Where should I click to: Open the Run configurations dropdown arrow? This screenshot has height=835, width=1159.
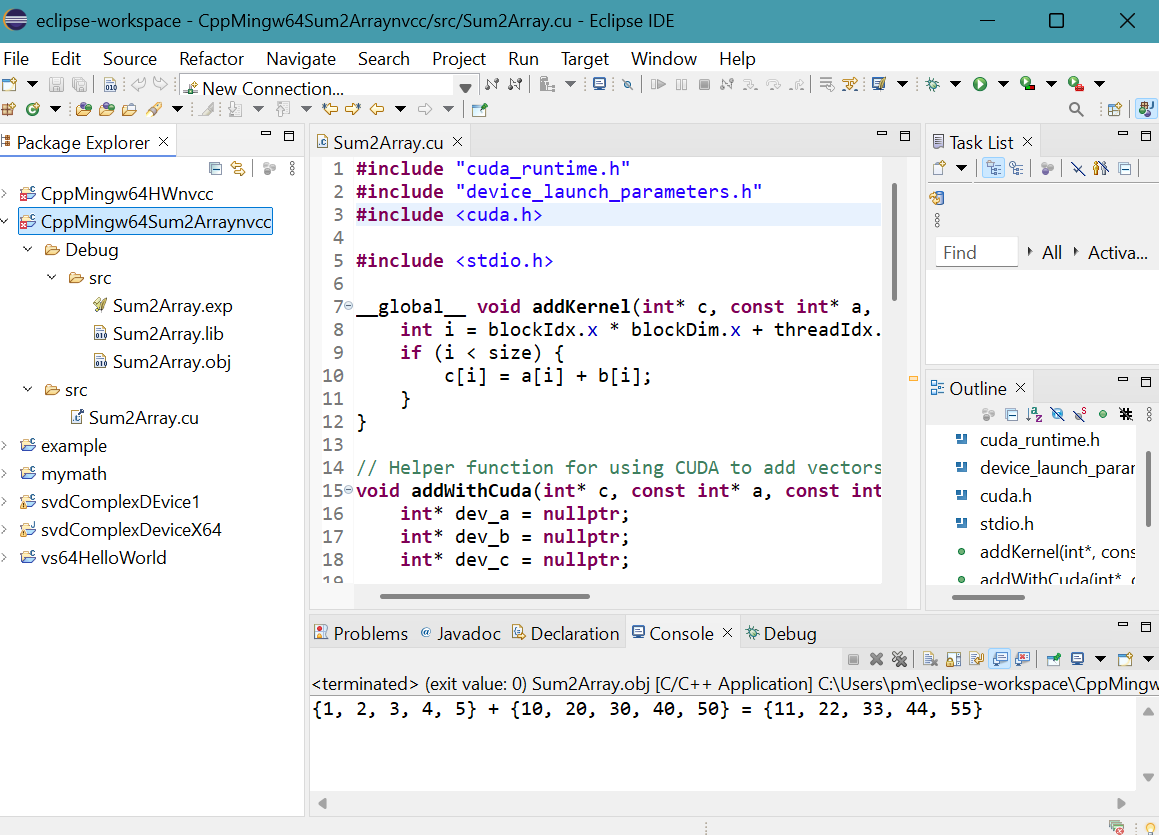1003,84
